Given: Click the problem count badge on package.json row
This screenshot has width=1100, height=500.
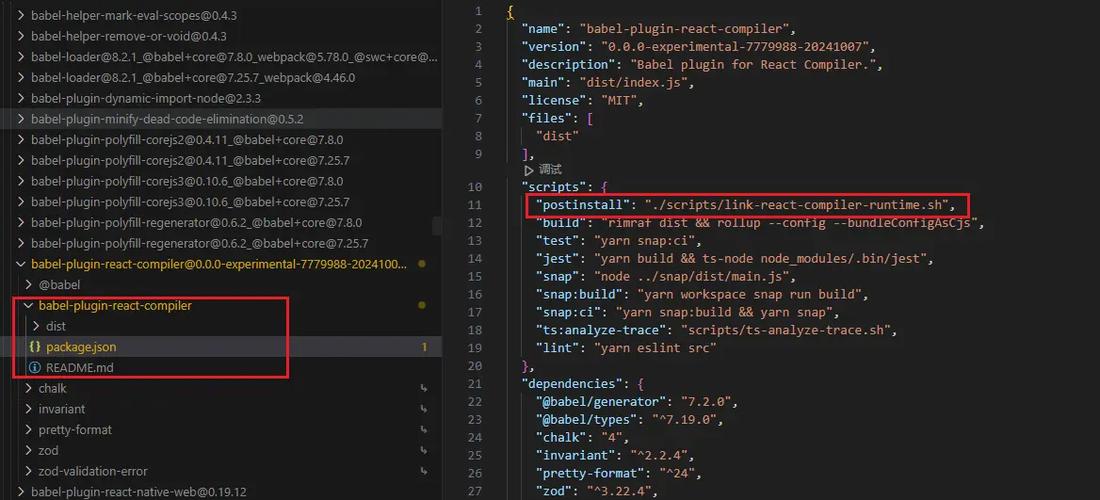Looking at the screenshot, I should coord(424,347).
